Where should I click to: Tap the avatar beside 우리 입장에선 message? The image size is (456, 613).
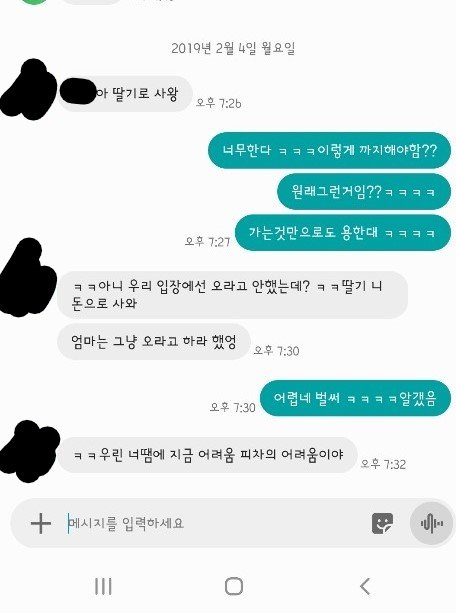(27, 277)
